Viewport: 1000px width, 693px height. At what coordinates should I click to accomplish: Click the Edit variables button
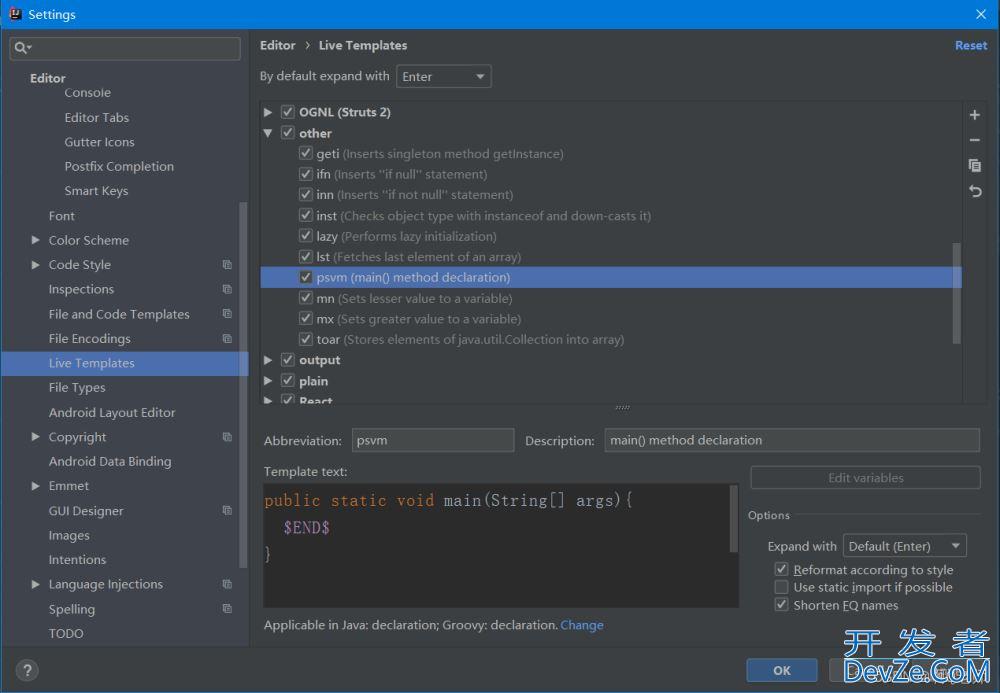click(x=865, y=478)
